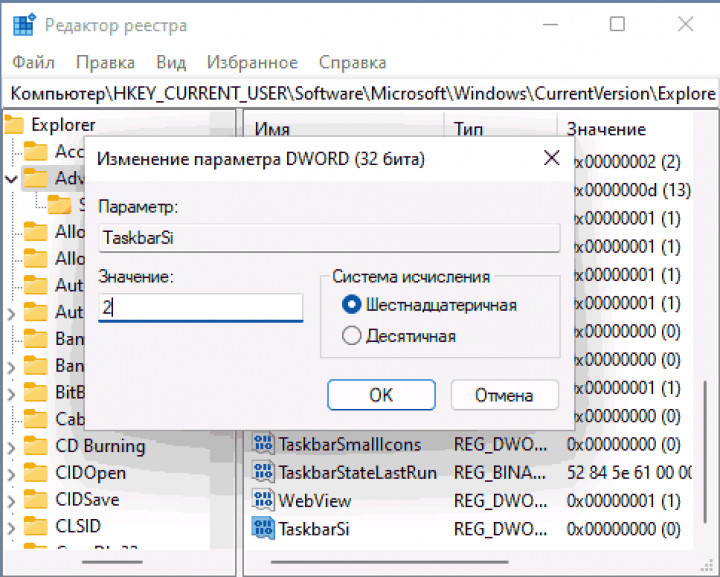
Task: Close the DWORD edit dialog
Action: tap(551, 158)
